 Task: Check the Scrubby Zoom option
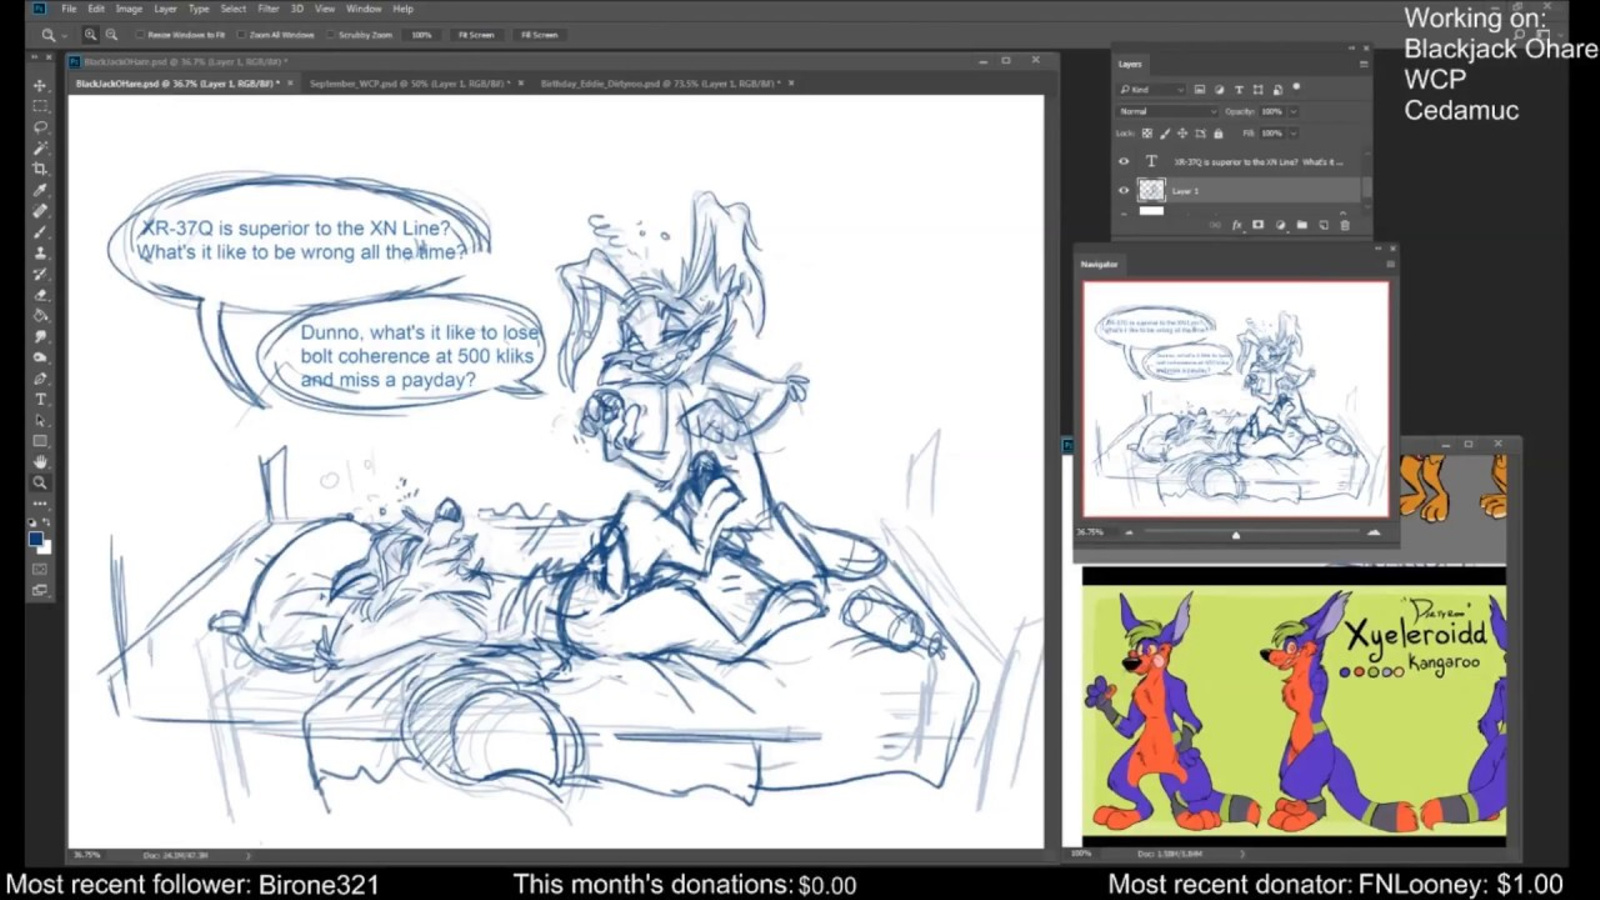point(331,35)
